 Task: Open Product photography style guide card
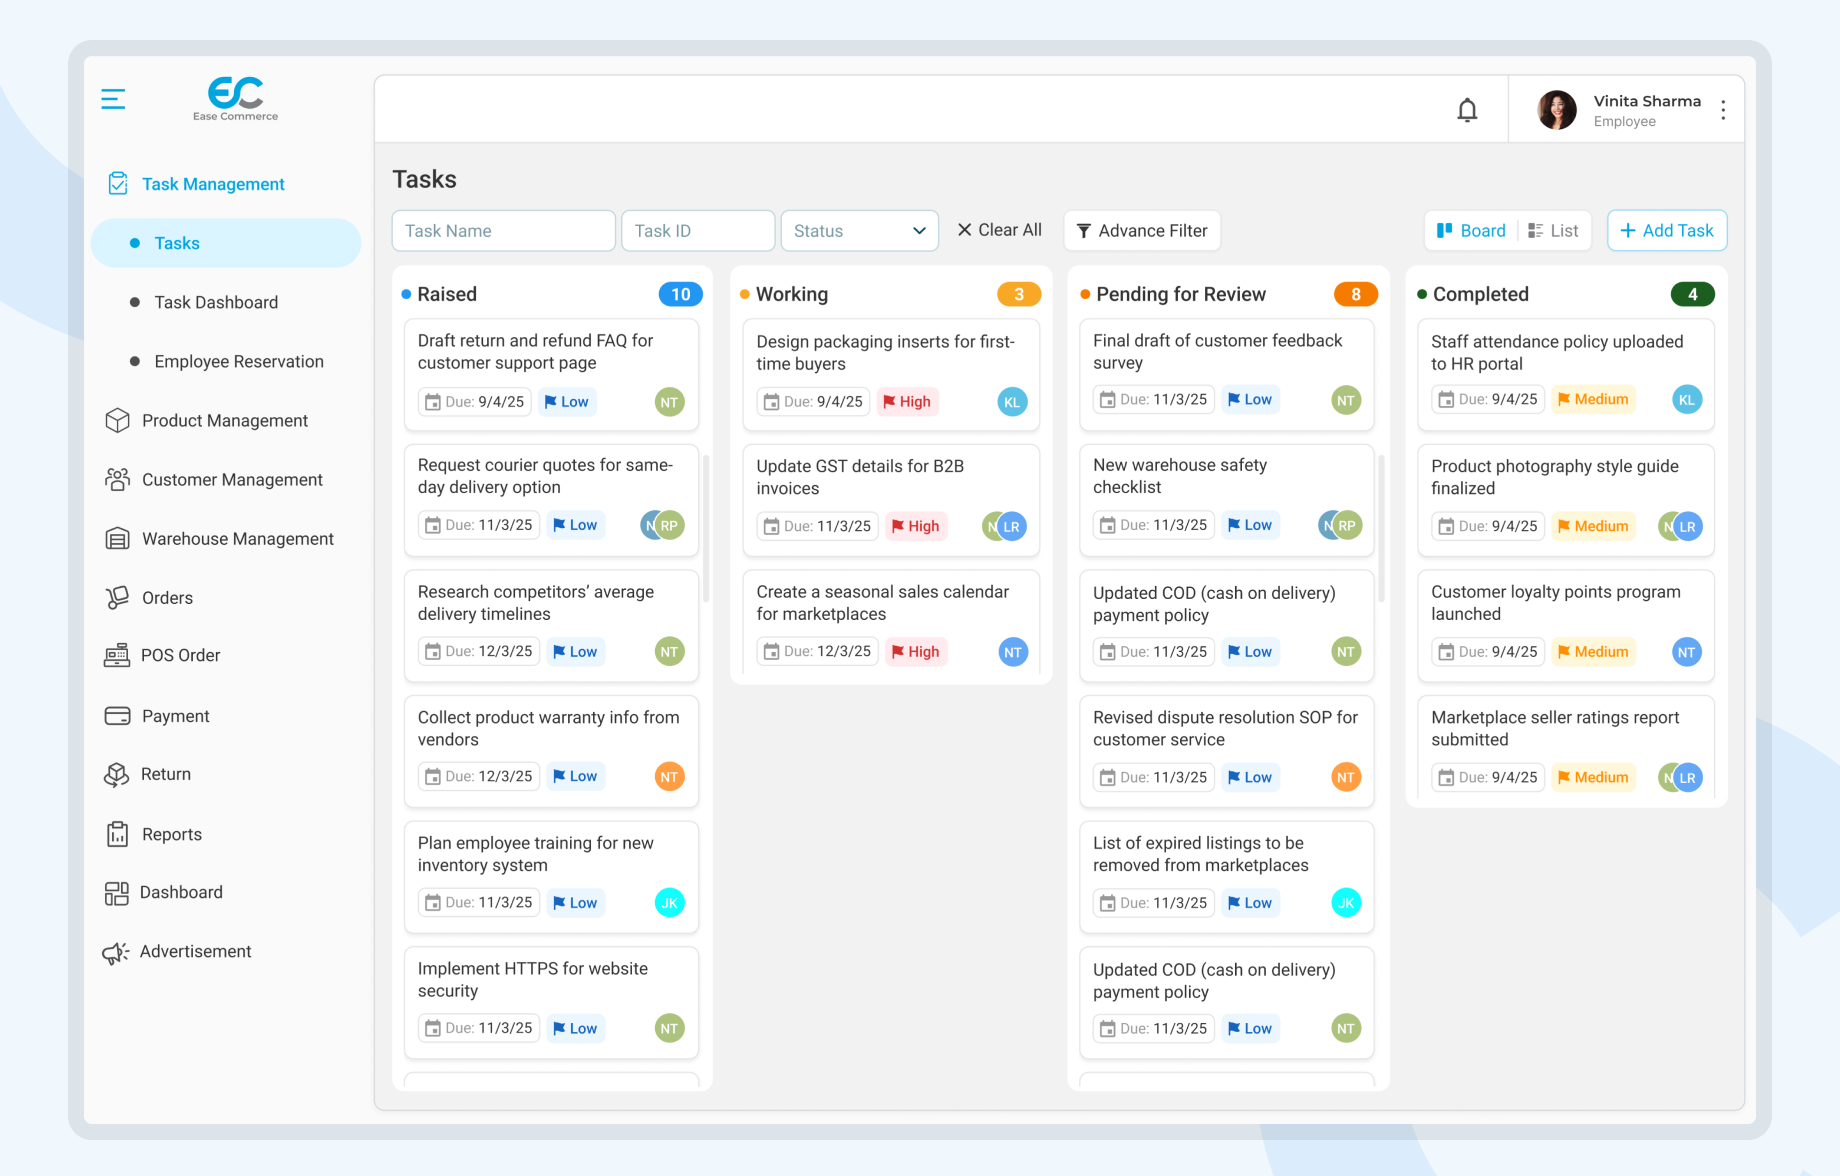1566,500
